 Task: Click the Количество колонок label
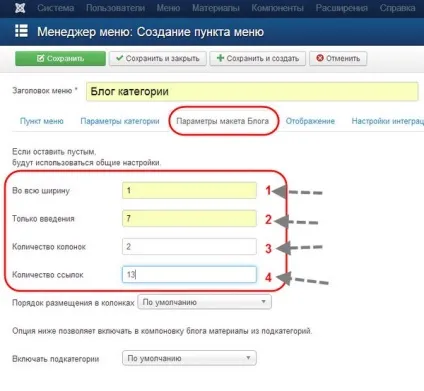point(49,247)
